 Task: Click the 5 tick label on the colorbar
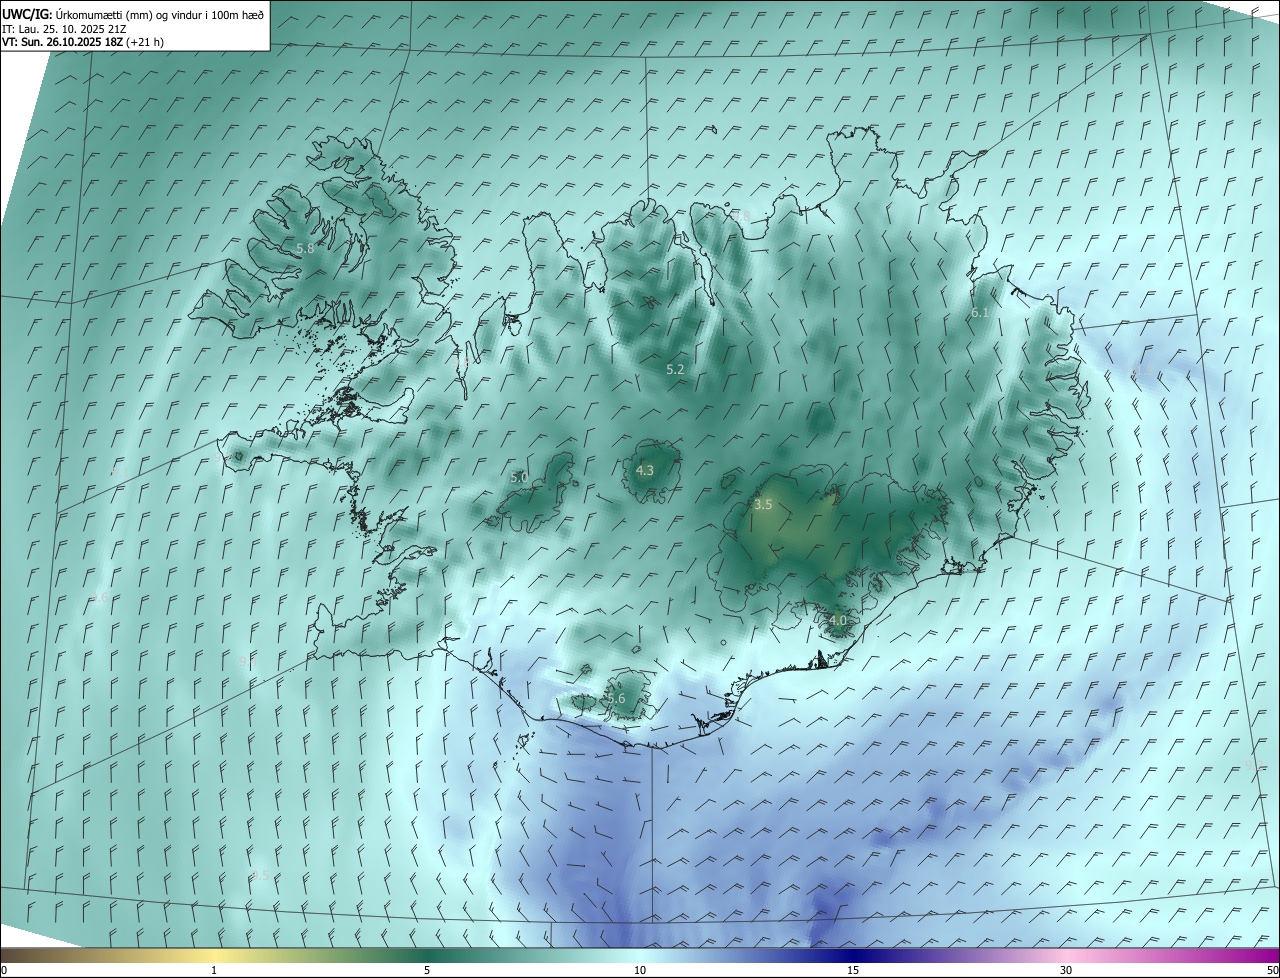point(427,970)
